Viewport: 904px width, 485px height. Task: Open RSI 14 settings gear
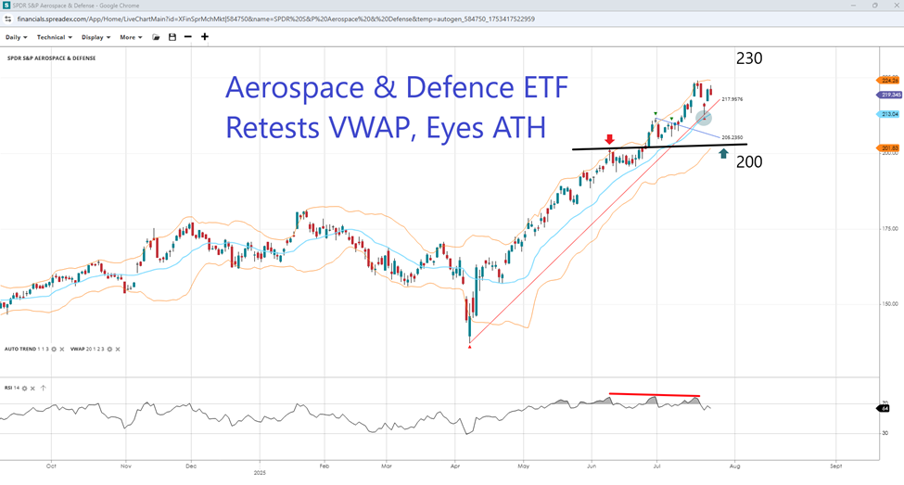25,386
